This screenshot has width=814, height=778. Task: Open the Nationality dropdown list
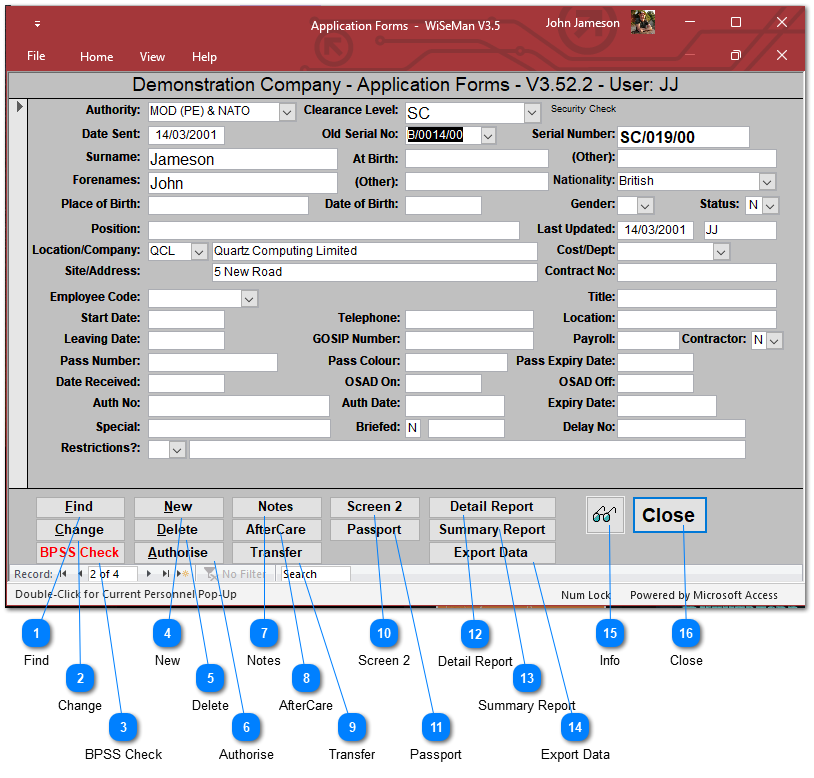(767, 182)
